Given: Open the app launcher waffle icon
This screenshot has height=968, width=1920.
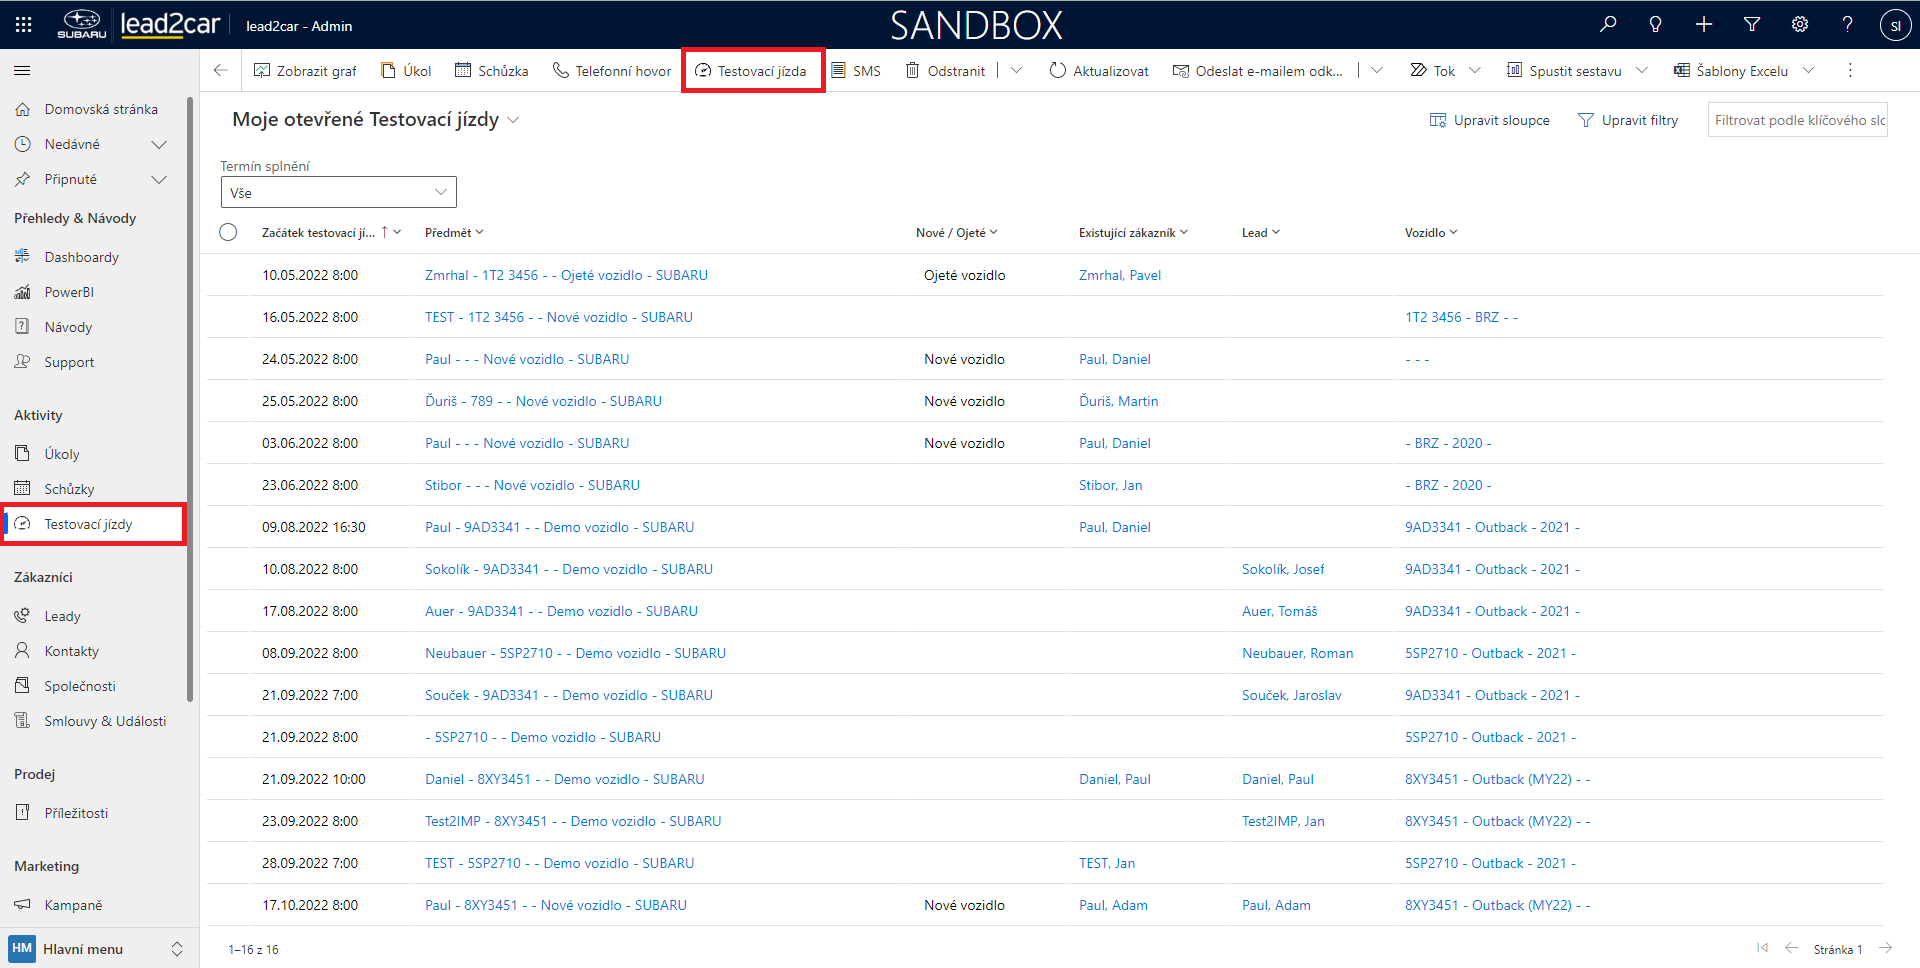Looking at the screenshot, I should [x=24, y=25].
